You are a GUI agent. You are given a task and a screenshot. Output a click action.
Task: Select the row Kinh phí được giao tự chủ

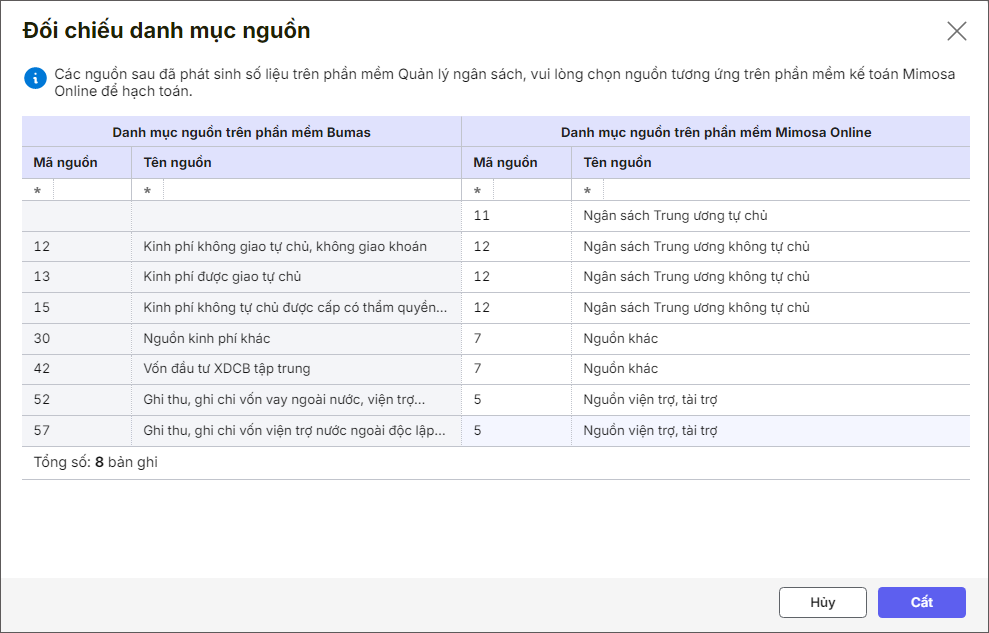222,277
